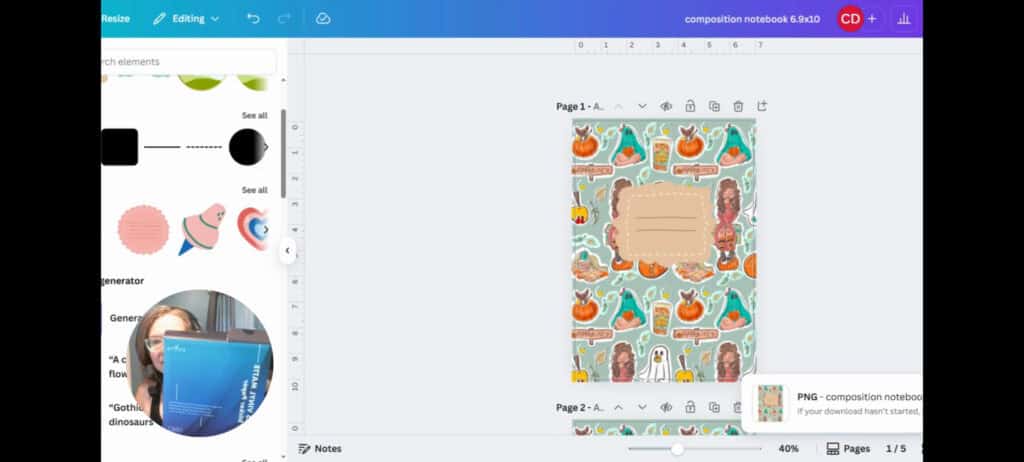This screenshot has width=1024, height=462.
Task: Delete Page 1 with the trash icon
Action: click(x=738, y=106)
